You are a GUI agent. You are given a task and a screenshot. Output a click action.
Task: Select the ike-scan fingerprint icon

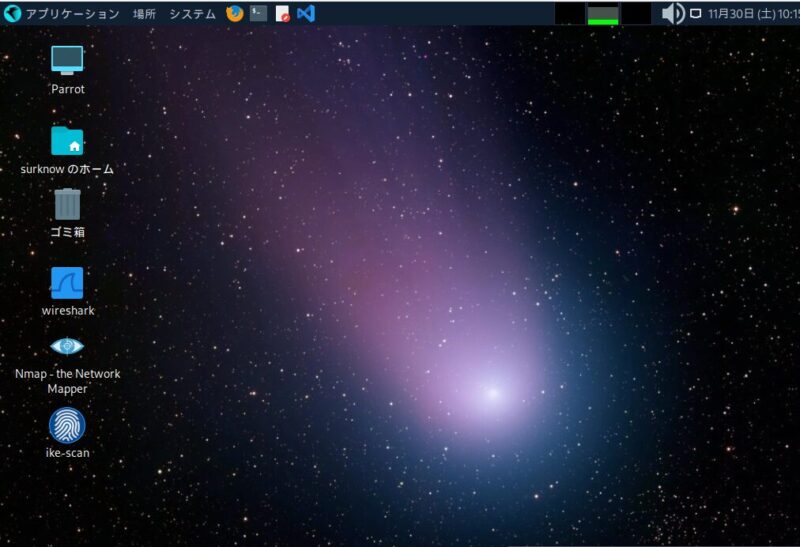(67, 426)
